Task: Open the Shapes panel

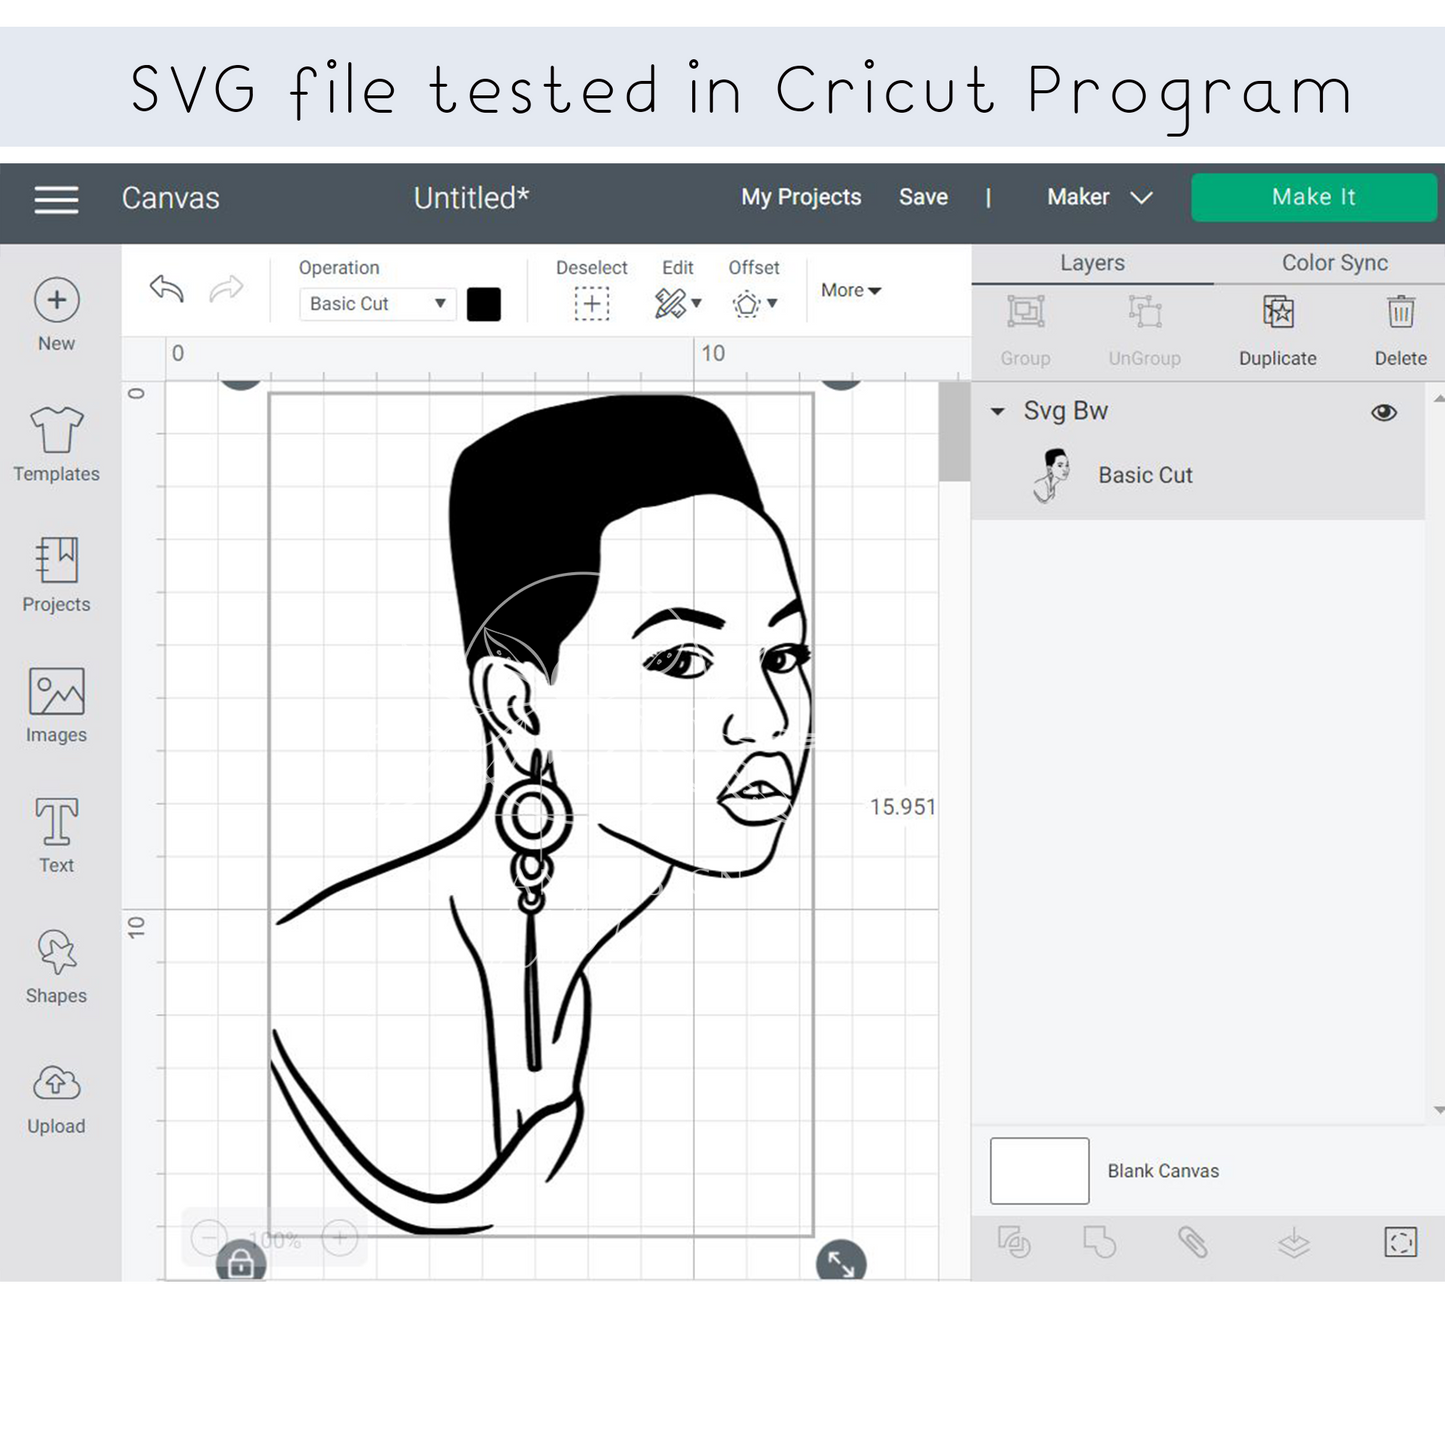Action: pyautogui.click(x=56, y=953)
